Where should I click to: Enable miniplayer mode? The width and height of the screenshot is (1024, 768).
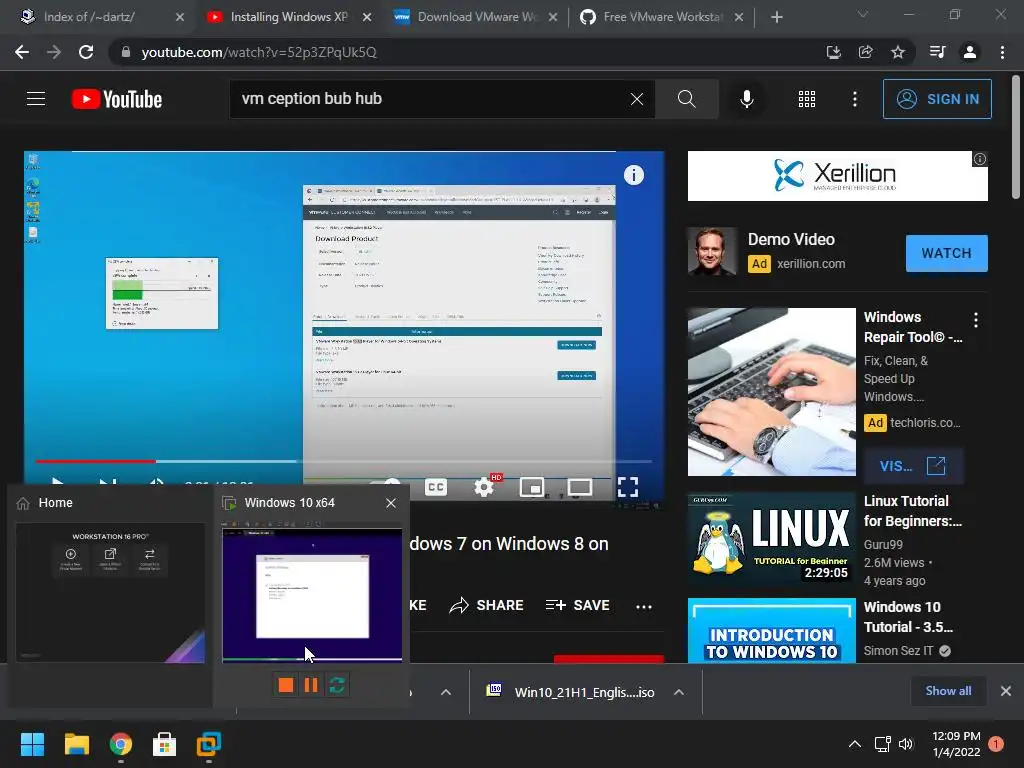[x=532, y=487]
